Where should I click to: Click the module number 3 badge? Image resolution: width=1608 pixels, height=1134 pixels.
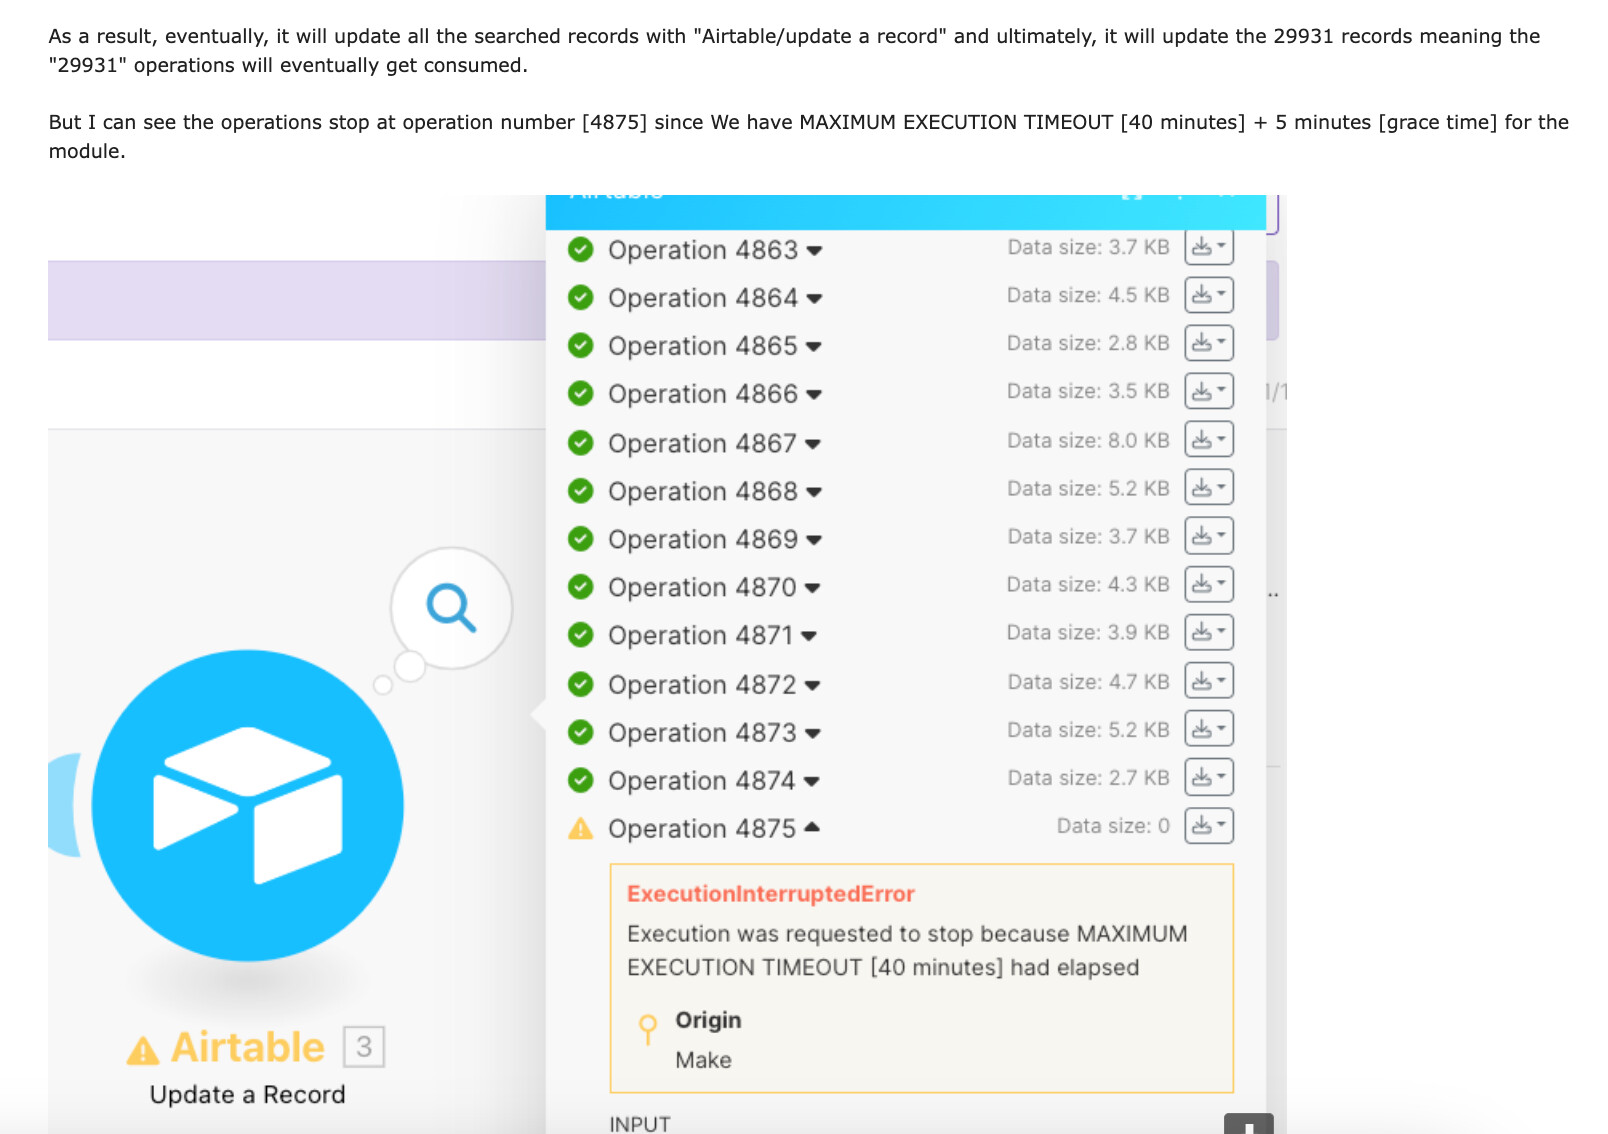(364, 1047)
